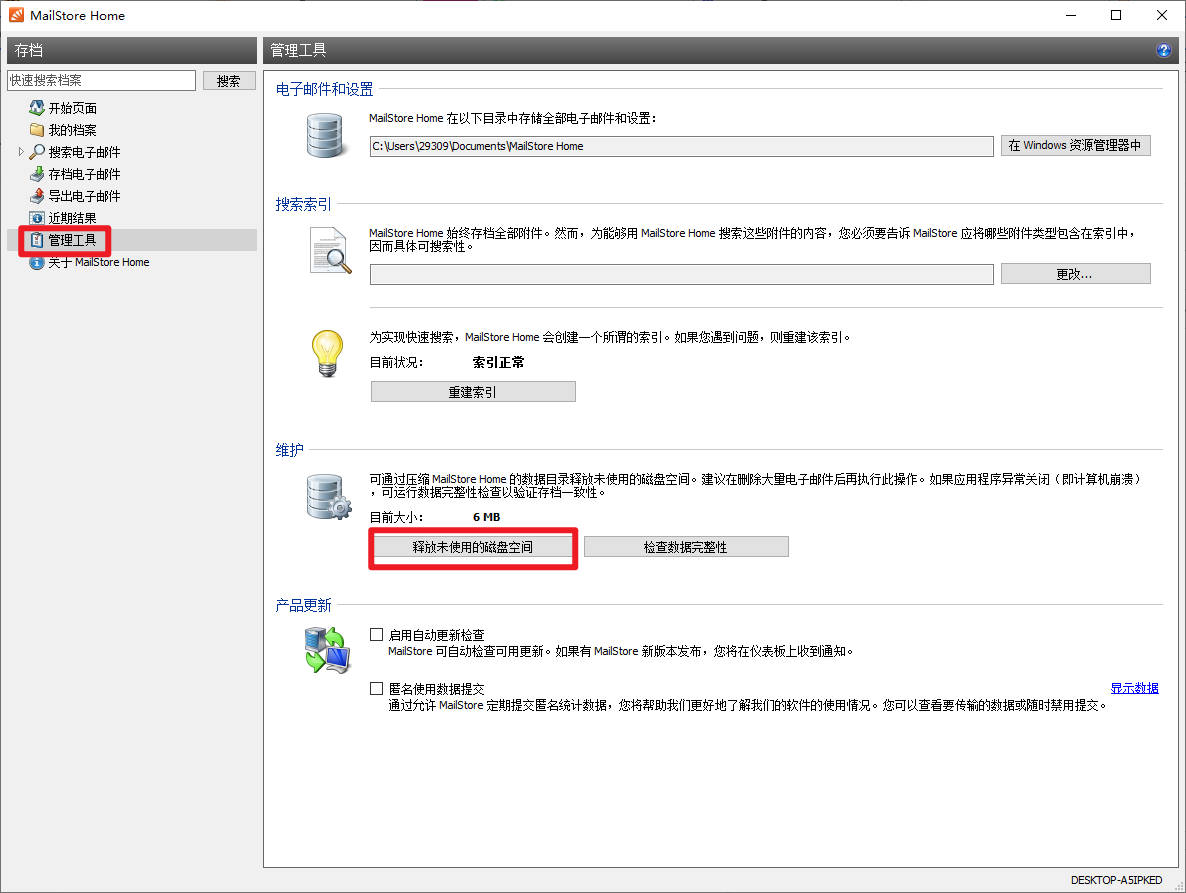Open 搜索电子邮件 in the sidebar
Screen dimensions: 1186x893
tap(84, 152)
